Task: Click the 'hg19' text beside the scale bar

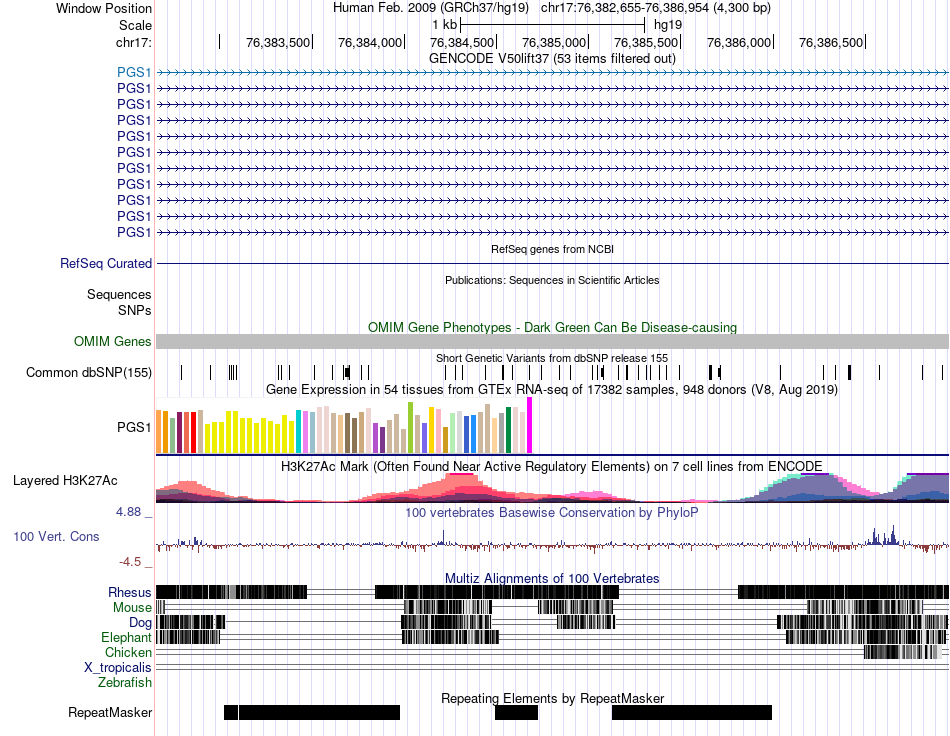Action: pos(668,25)
